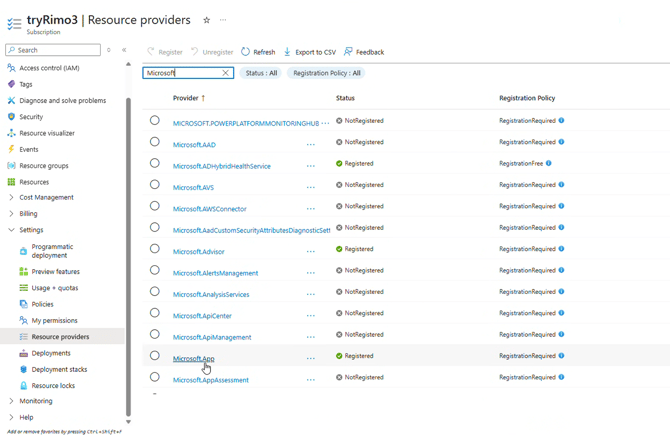Open Diagnose and solve problems
Viewport: 670px width, 435px height.
pyautogui.click(x=62, y=100)
